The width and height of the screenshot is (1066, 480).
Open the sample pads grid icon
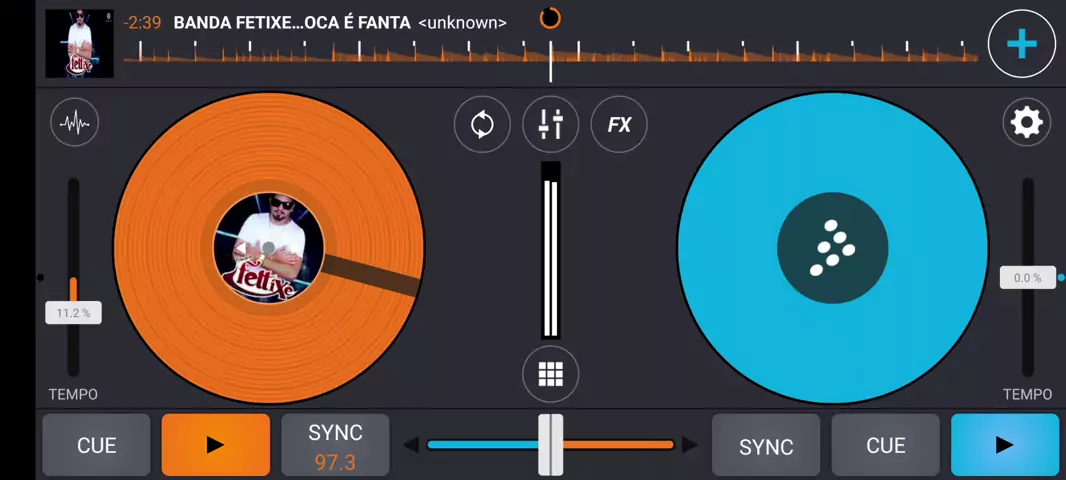pos(550,374)
